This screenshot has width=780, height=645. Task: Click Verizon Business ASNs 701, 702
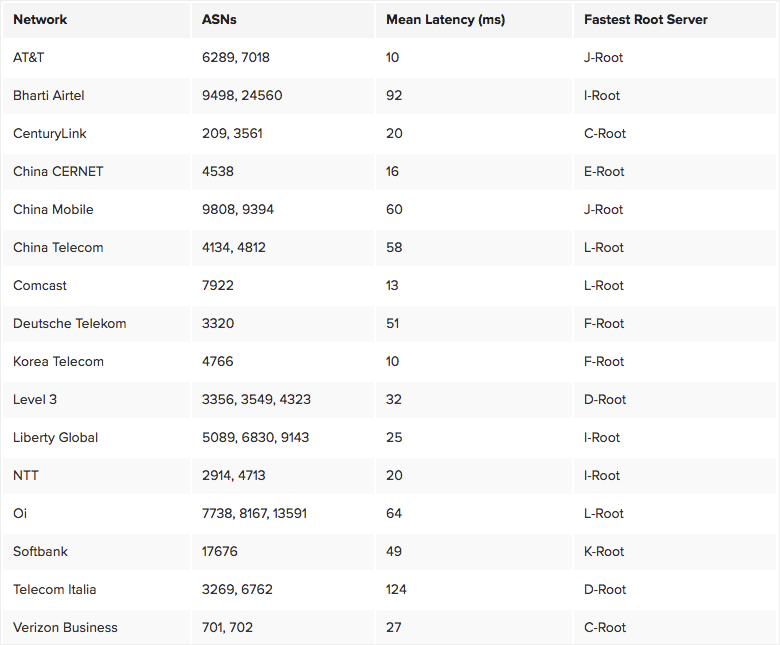point(227,628)
